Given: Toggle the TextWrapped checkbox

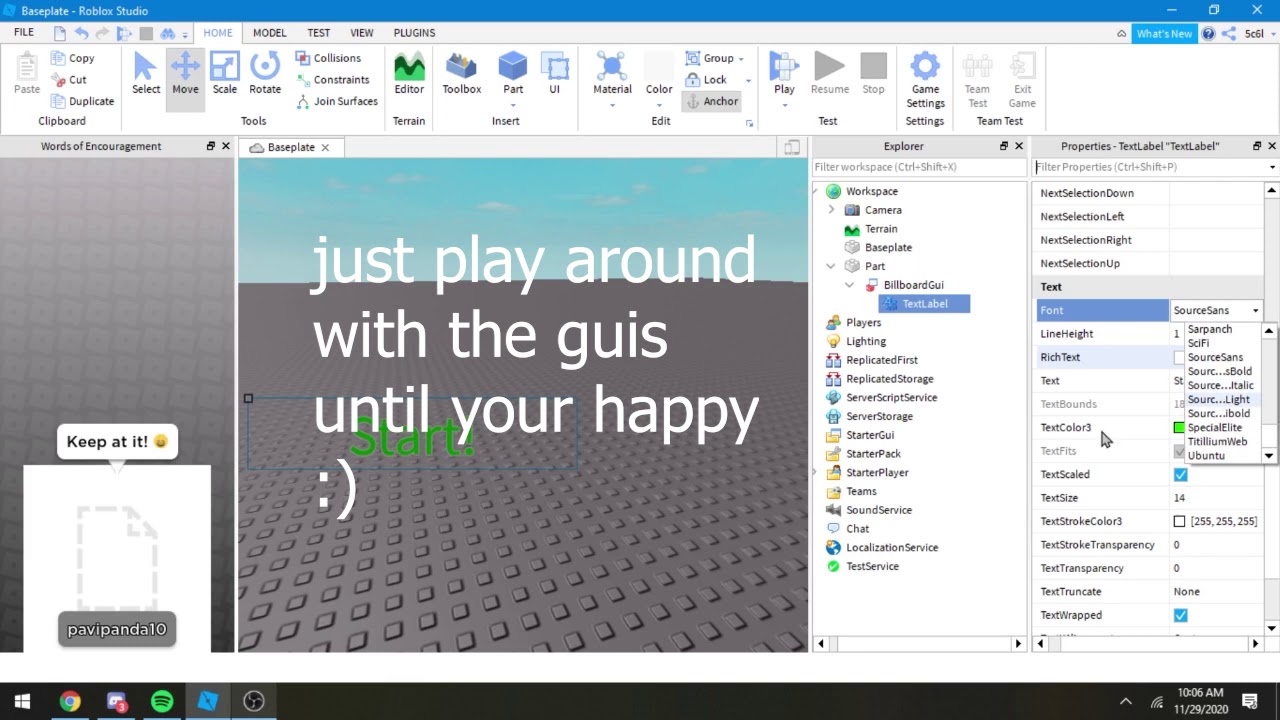Looking at the screenshot, I should 1180,615.
